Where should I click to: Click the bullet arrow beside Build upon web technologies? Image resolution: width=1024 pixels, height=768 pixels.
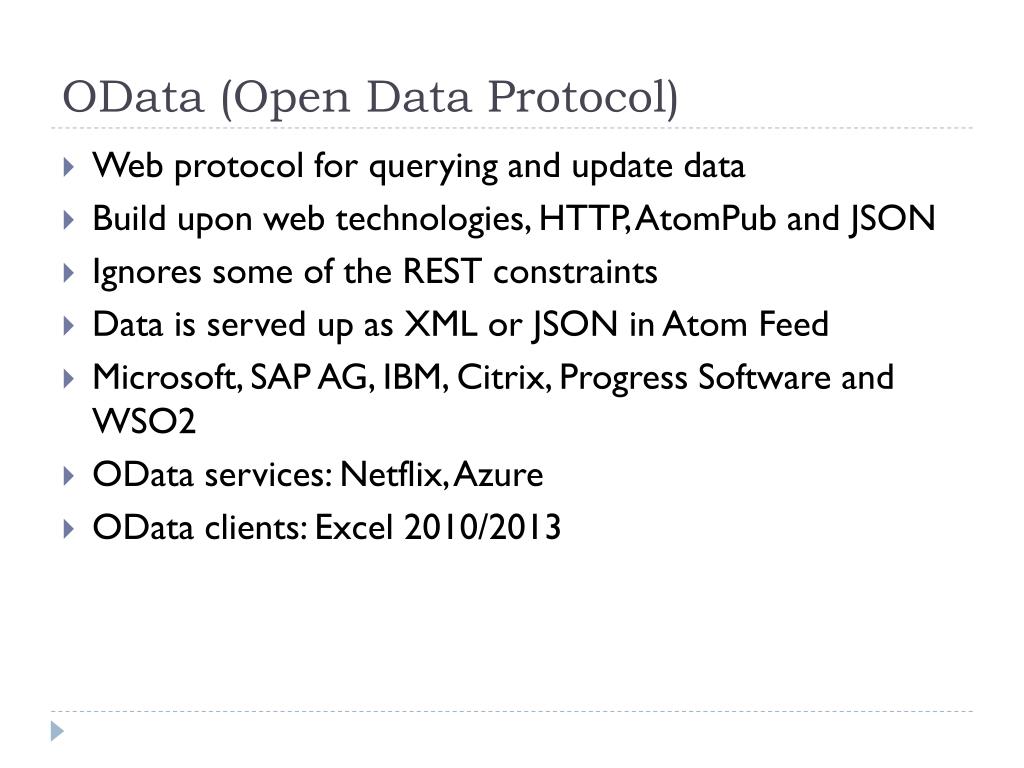69,220
